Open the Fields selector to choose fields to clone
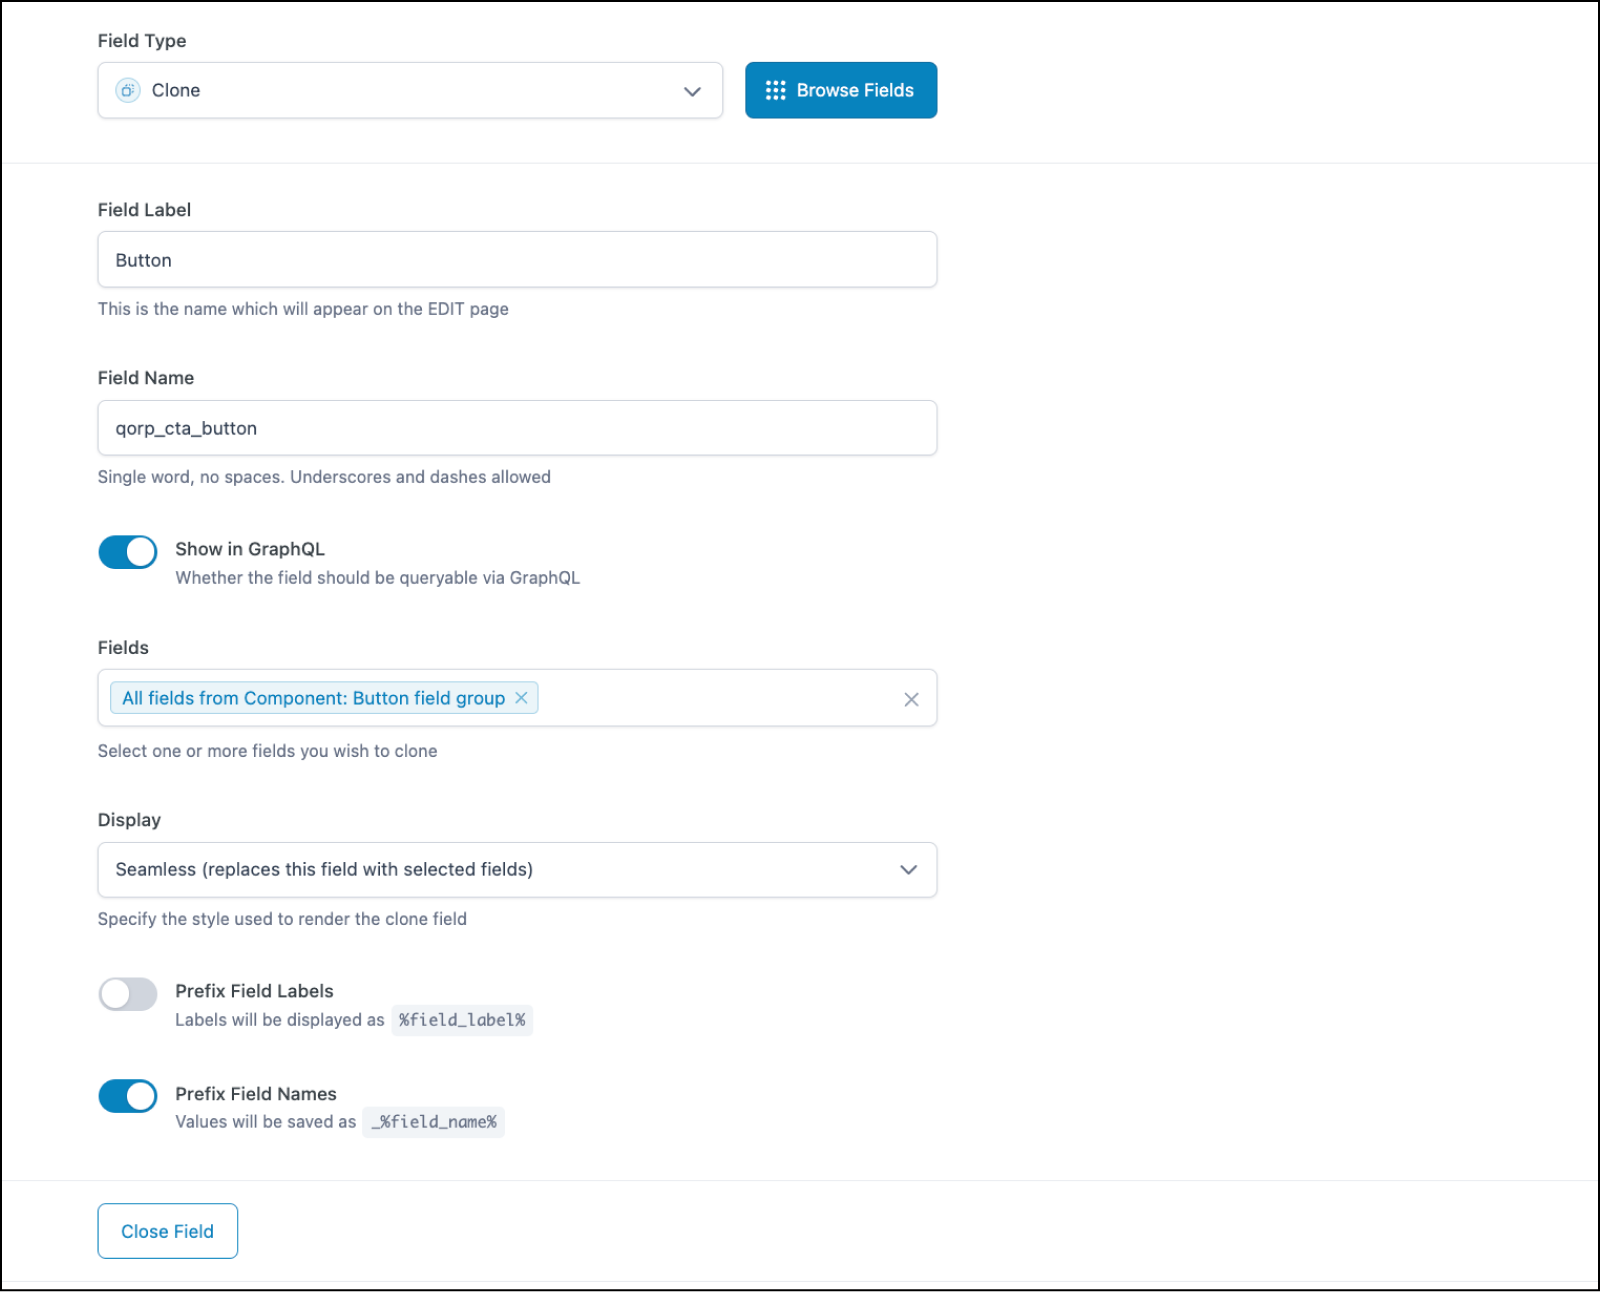1600x1292 pixels. pos(720,698)
